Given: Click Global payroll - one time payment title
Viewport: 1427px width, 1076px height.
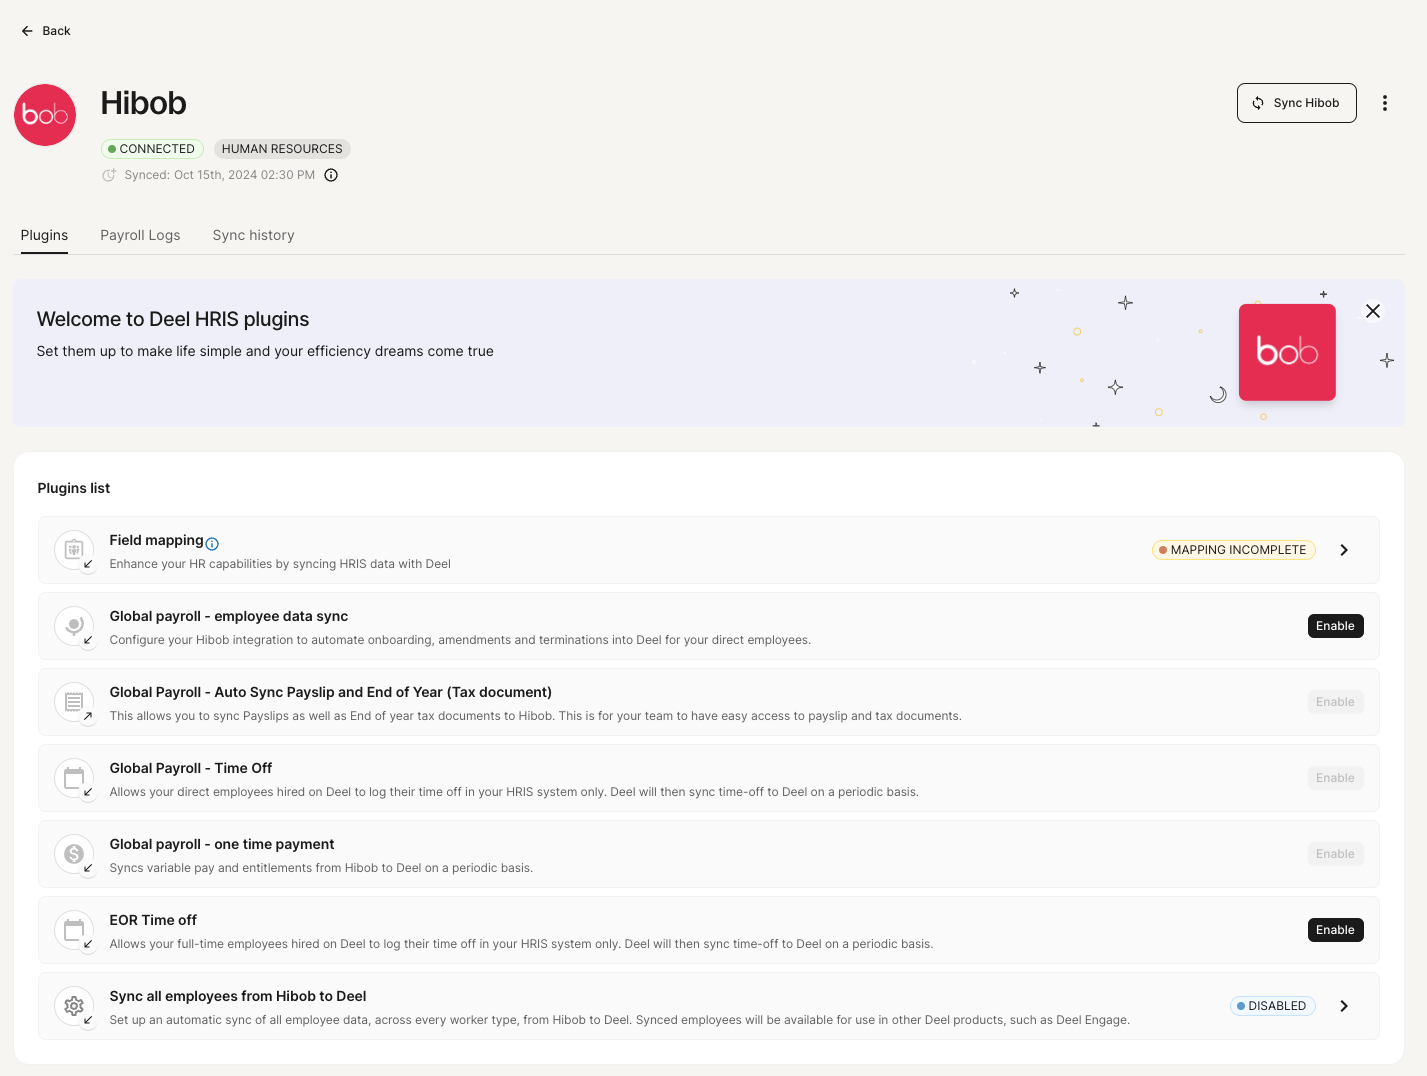Looking at the screenshot, I should [x=222, y=844].
